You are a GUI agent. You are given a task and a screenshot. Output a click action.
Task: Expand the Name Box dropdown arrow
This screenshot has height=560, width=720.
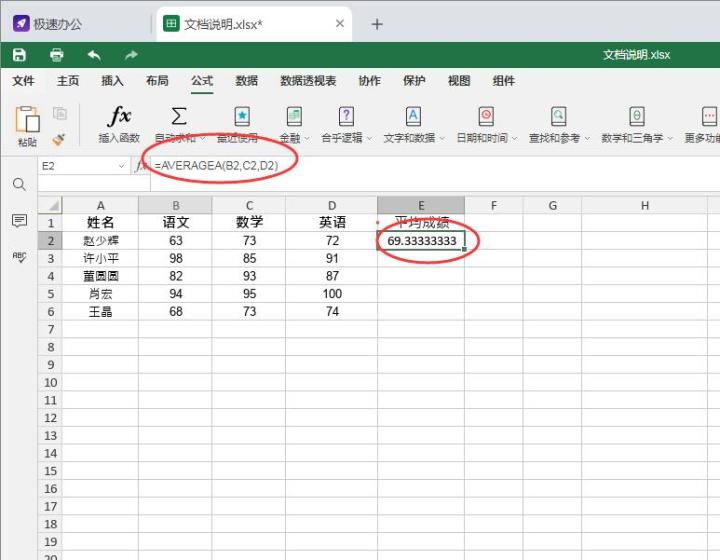point(122,166)
